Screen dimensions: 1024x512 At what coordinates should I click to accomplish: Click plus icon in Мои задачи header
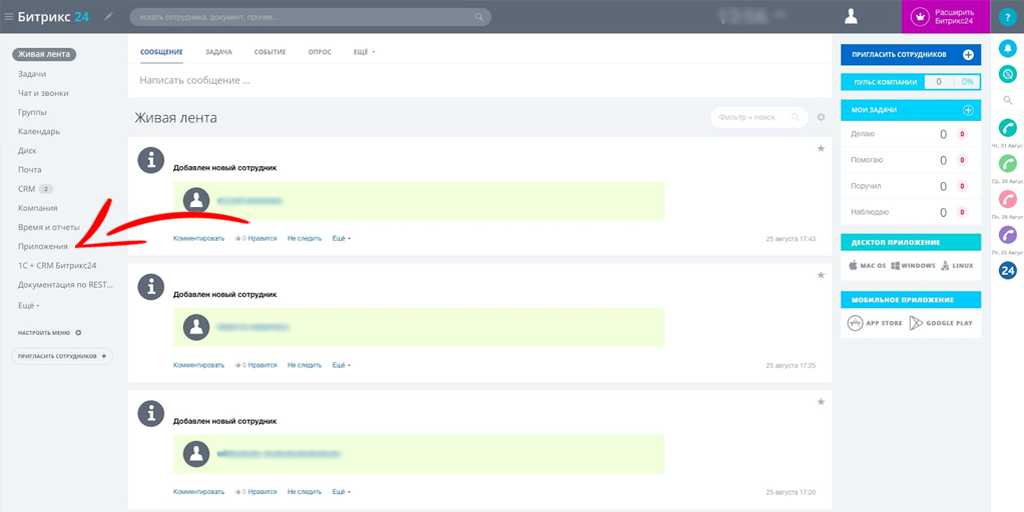967,110
